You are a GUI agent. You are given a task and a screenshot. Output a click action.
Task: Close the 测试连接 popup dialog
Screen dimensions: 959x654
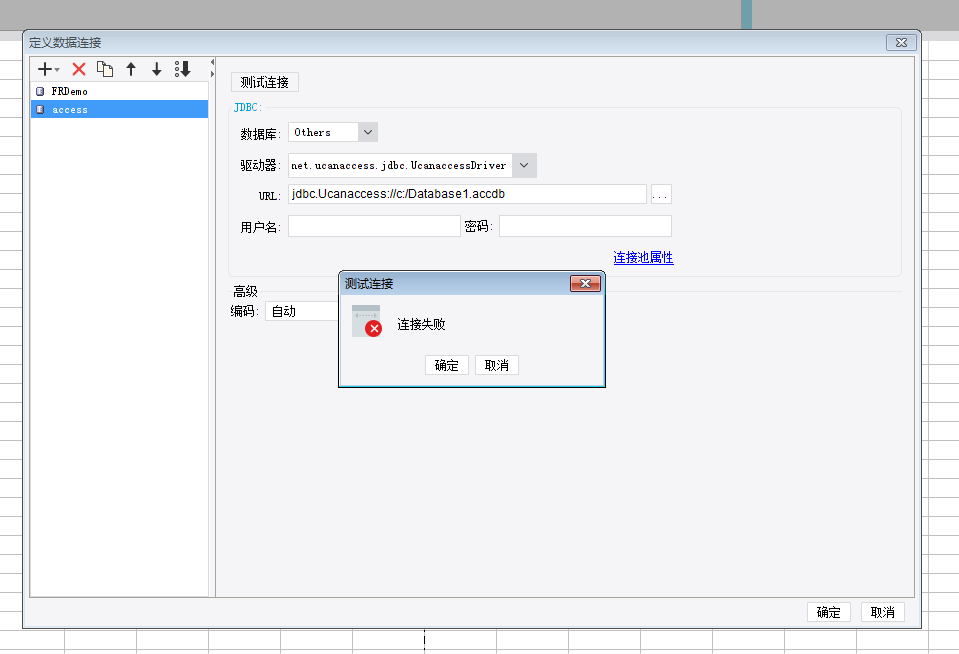[585, 283]
